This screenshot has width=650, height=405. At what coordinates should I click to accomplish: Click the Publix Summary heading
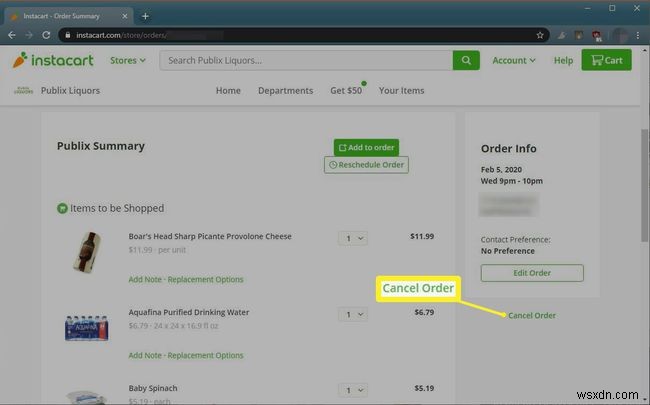101,146
